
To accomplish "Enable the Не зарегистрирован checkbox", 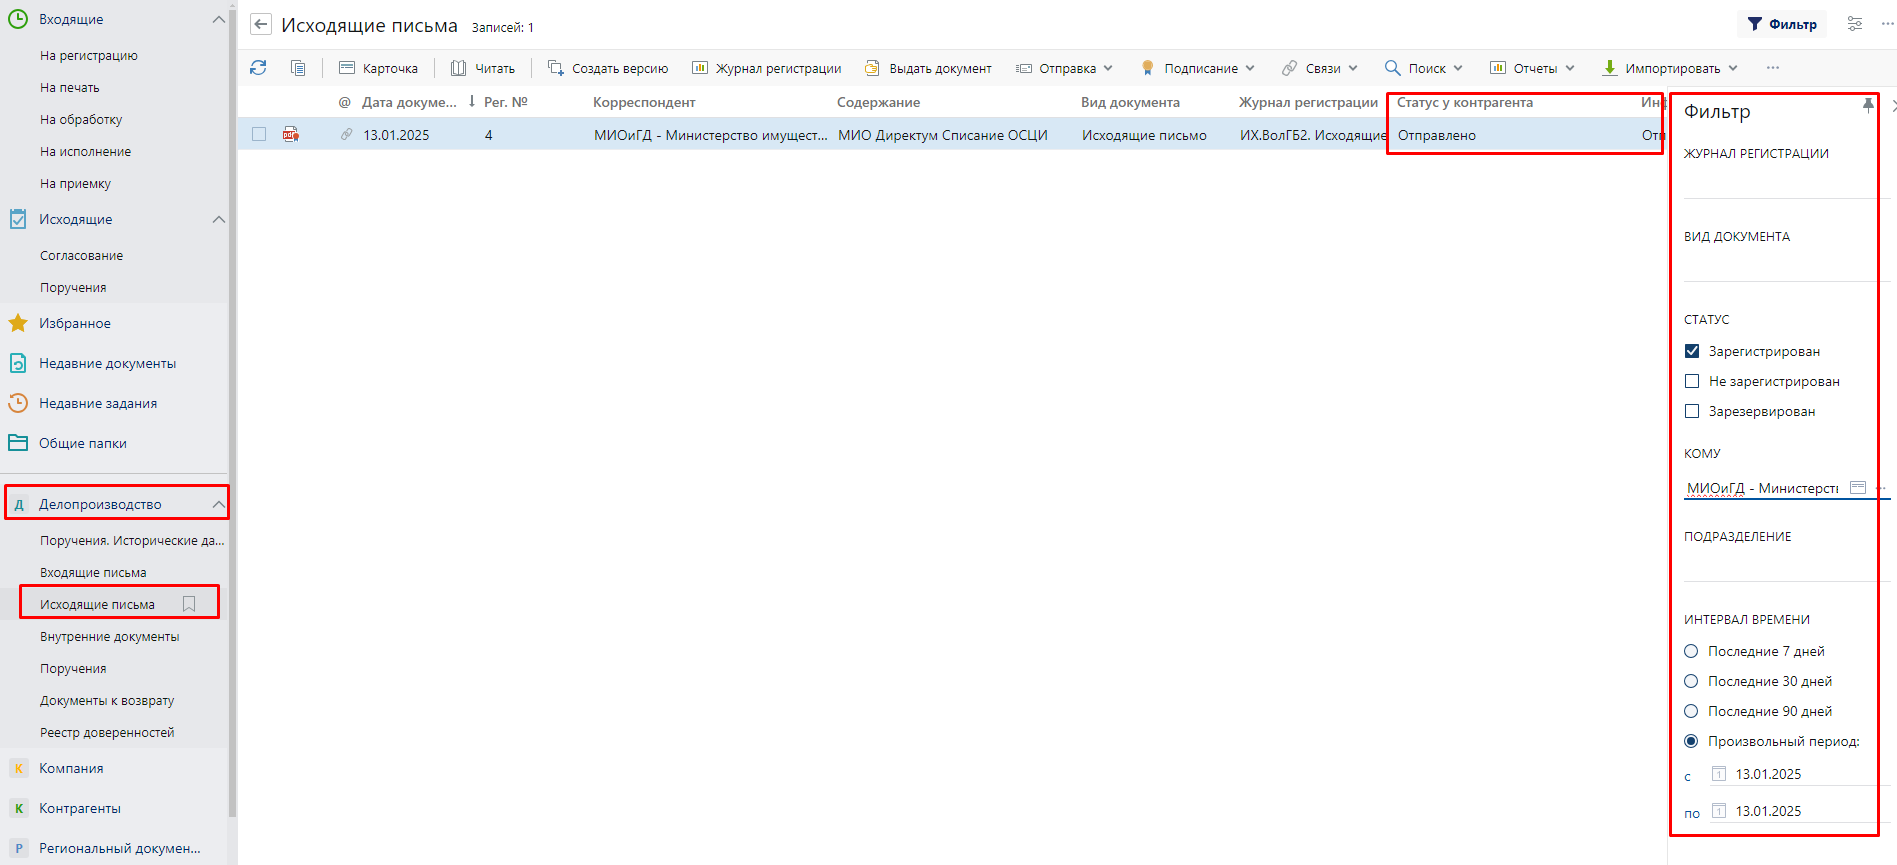I will coord(1692,381).
